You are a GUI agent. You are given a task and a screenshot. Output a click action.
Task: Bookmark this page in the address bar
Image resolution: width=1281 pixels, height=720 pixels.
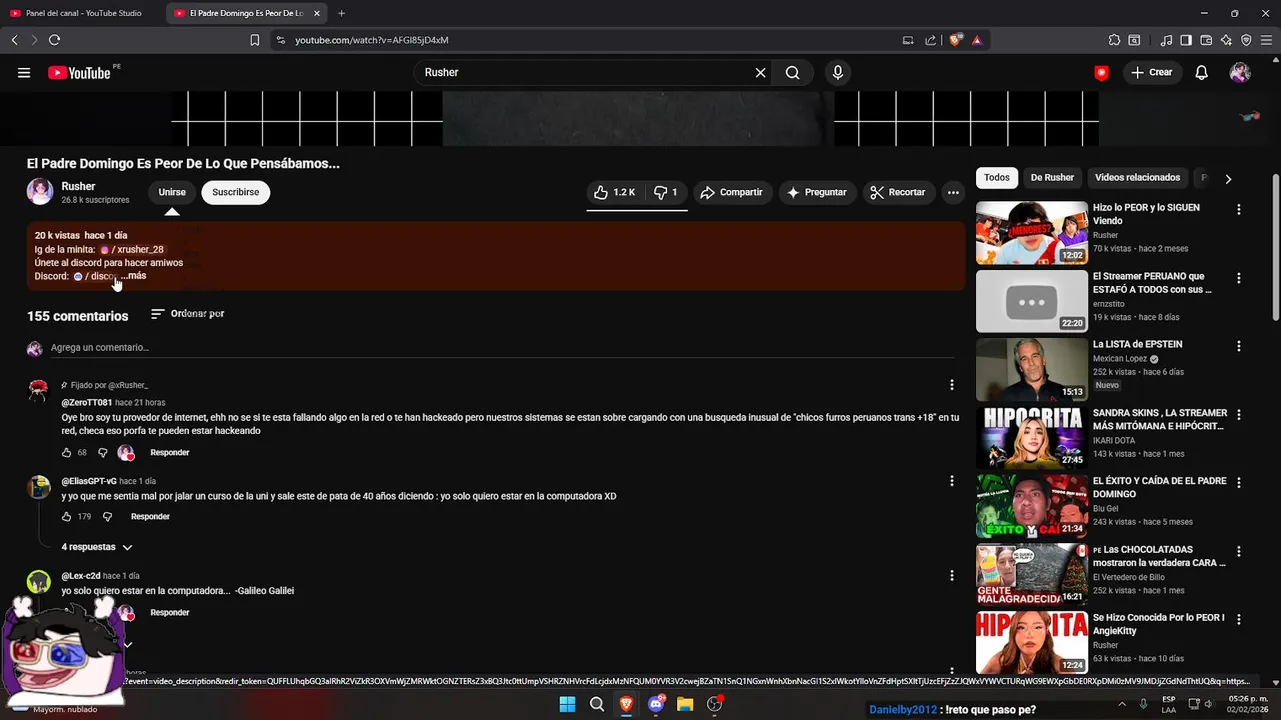255,40
